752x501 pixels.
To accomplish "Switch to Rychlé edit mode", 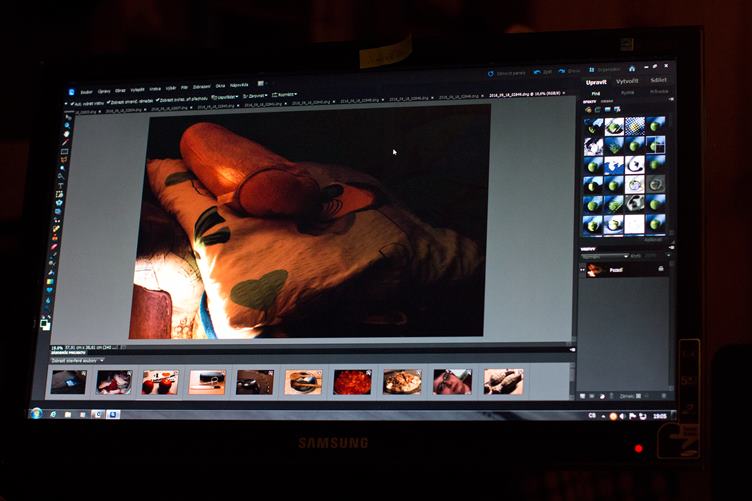I will (x=627, y=93).
